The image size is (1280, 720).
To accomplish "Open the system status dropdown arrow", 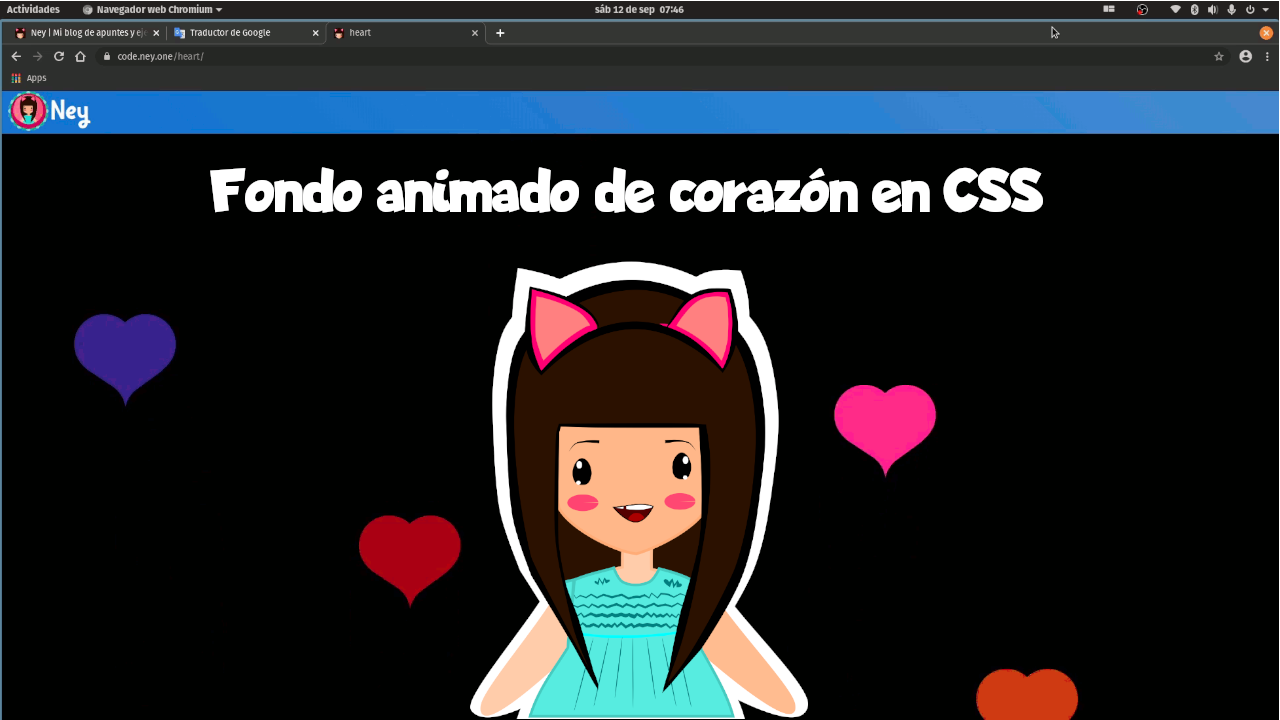I will tap(1267, 9).
